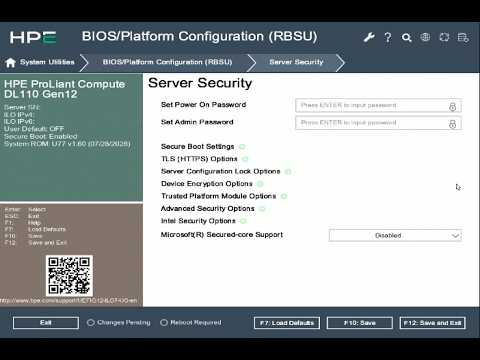Click the Set Power On Password label
Image resolution: width=480 pixels, height=360 pixels.
[203, 105]
